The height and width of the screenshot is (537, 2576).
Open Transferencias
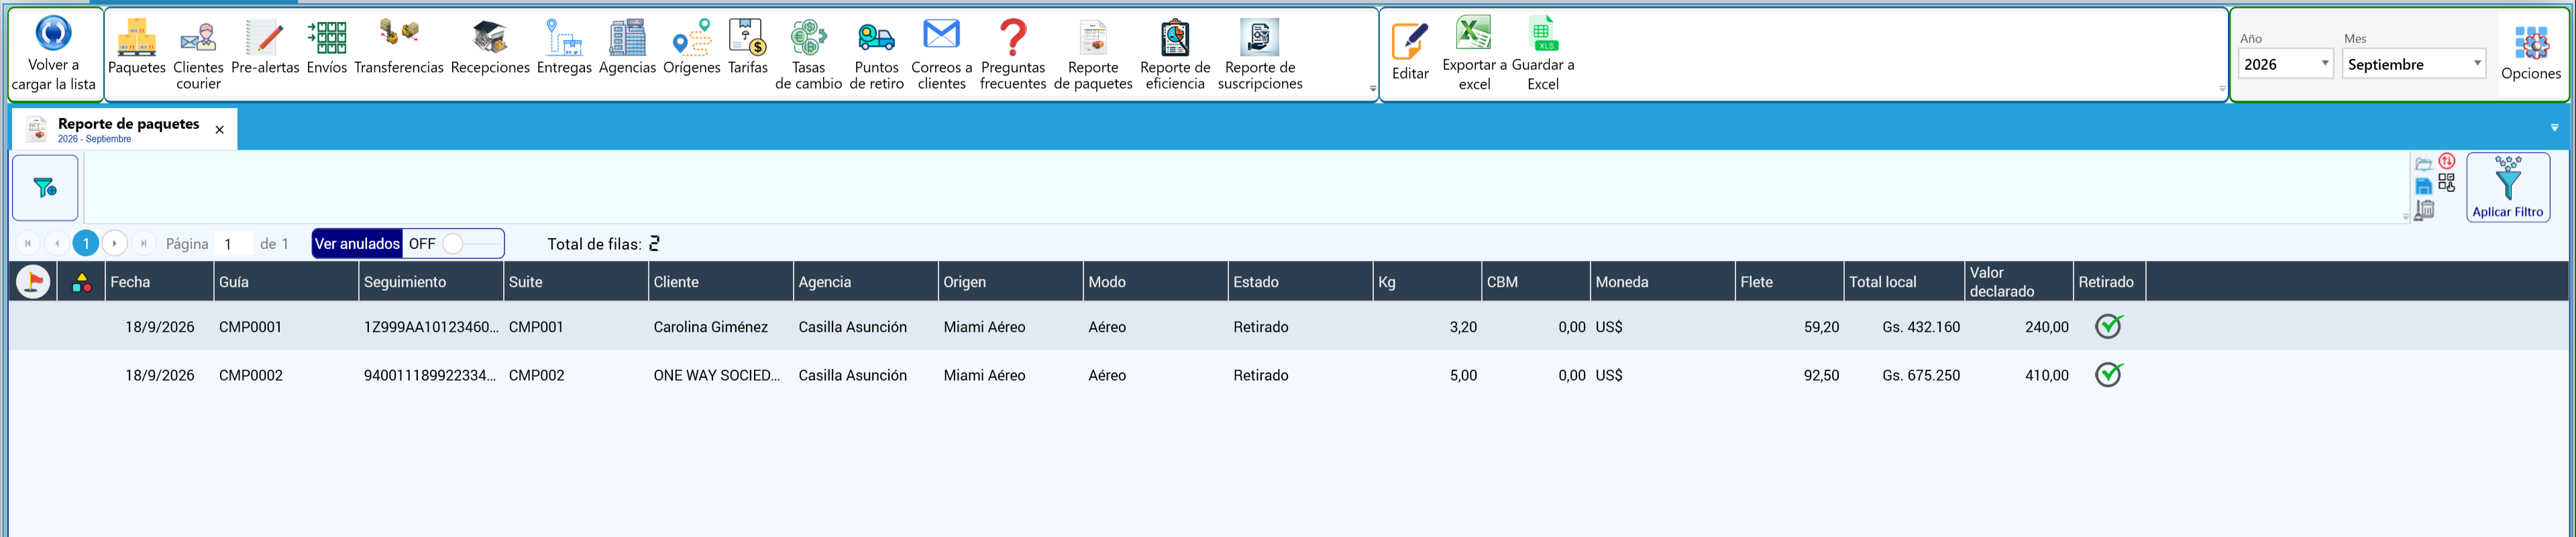pos(399,47)
